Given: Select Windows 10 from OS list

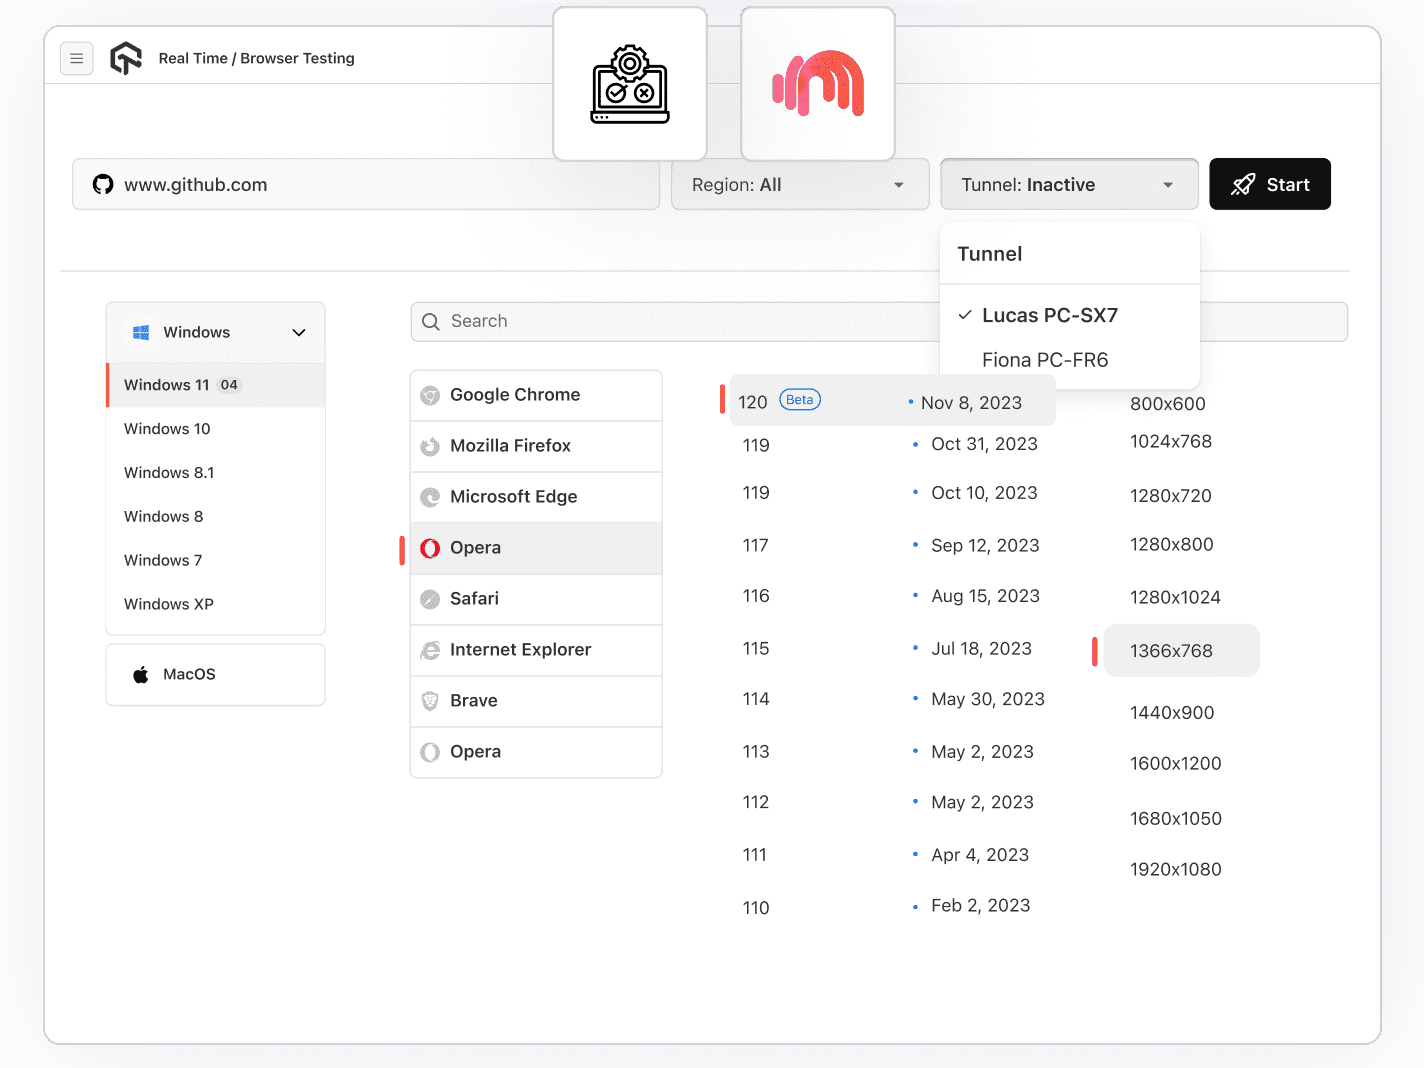Looking at the screenshot, I should [167, 429].
